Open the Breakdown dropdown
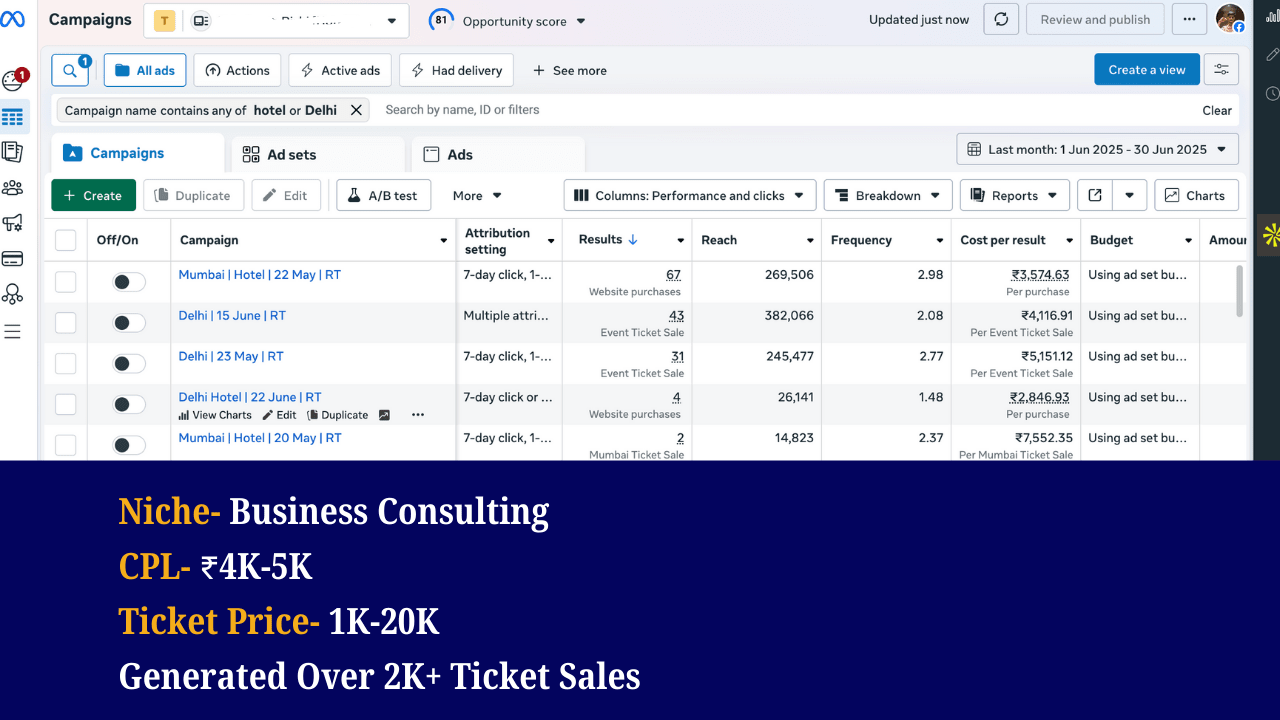The width and height of the screenshot is (1280, 720). pyautogui.click(x=887, y=195)
